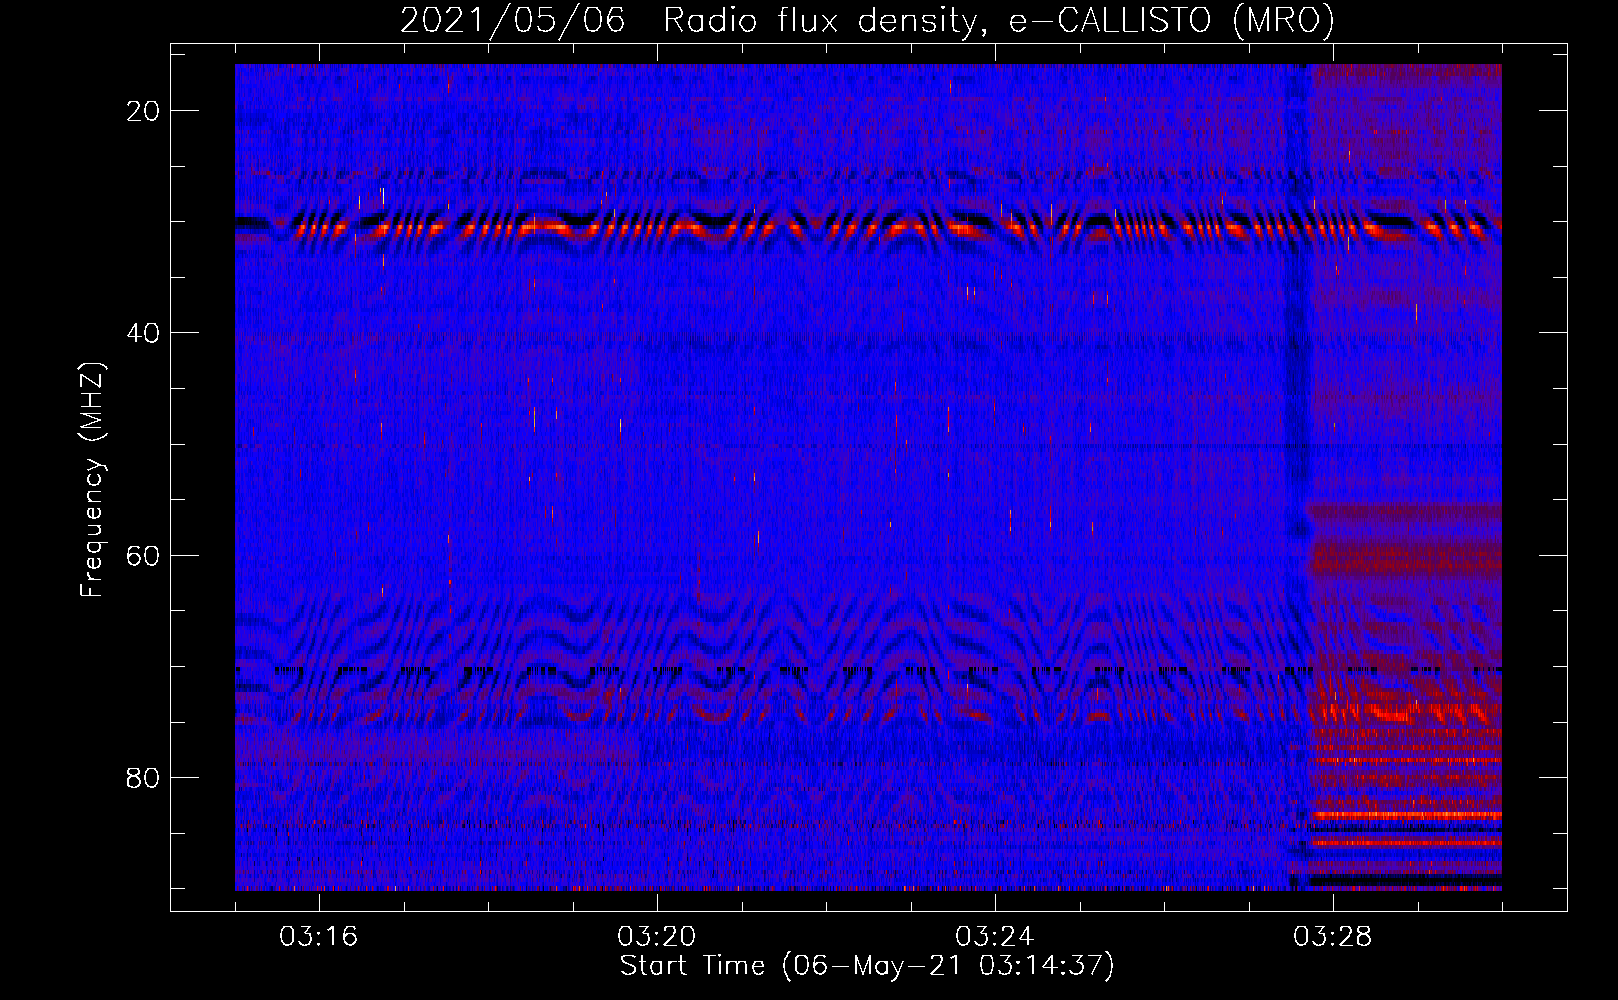
Task: Select the "60" frequency tick label
Action: click(x=143, y=555)
